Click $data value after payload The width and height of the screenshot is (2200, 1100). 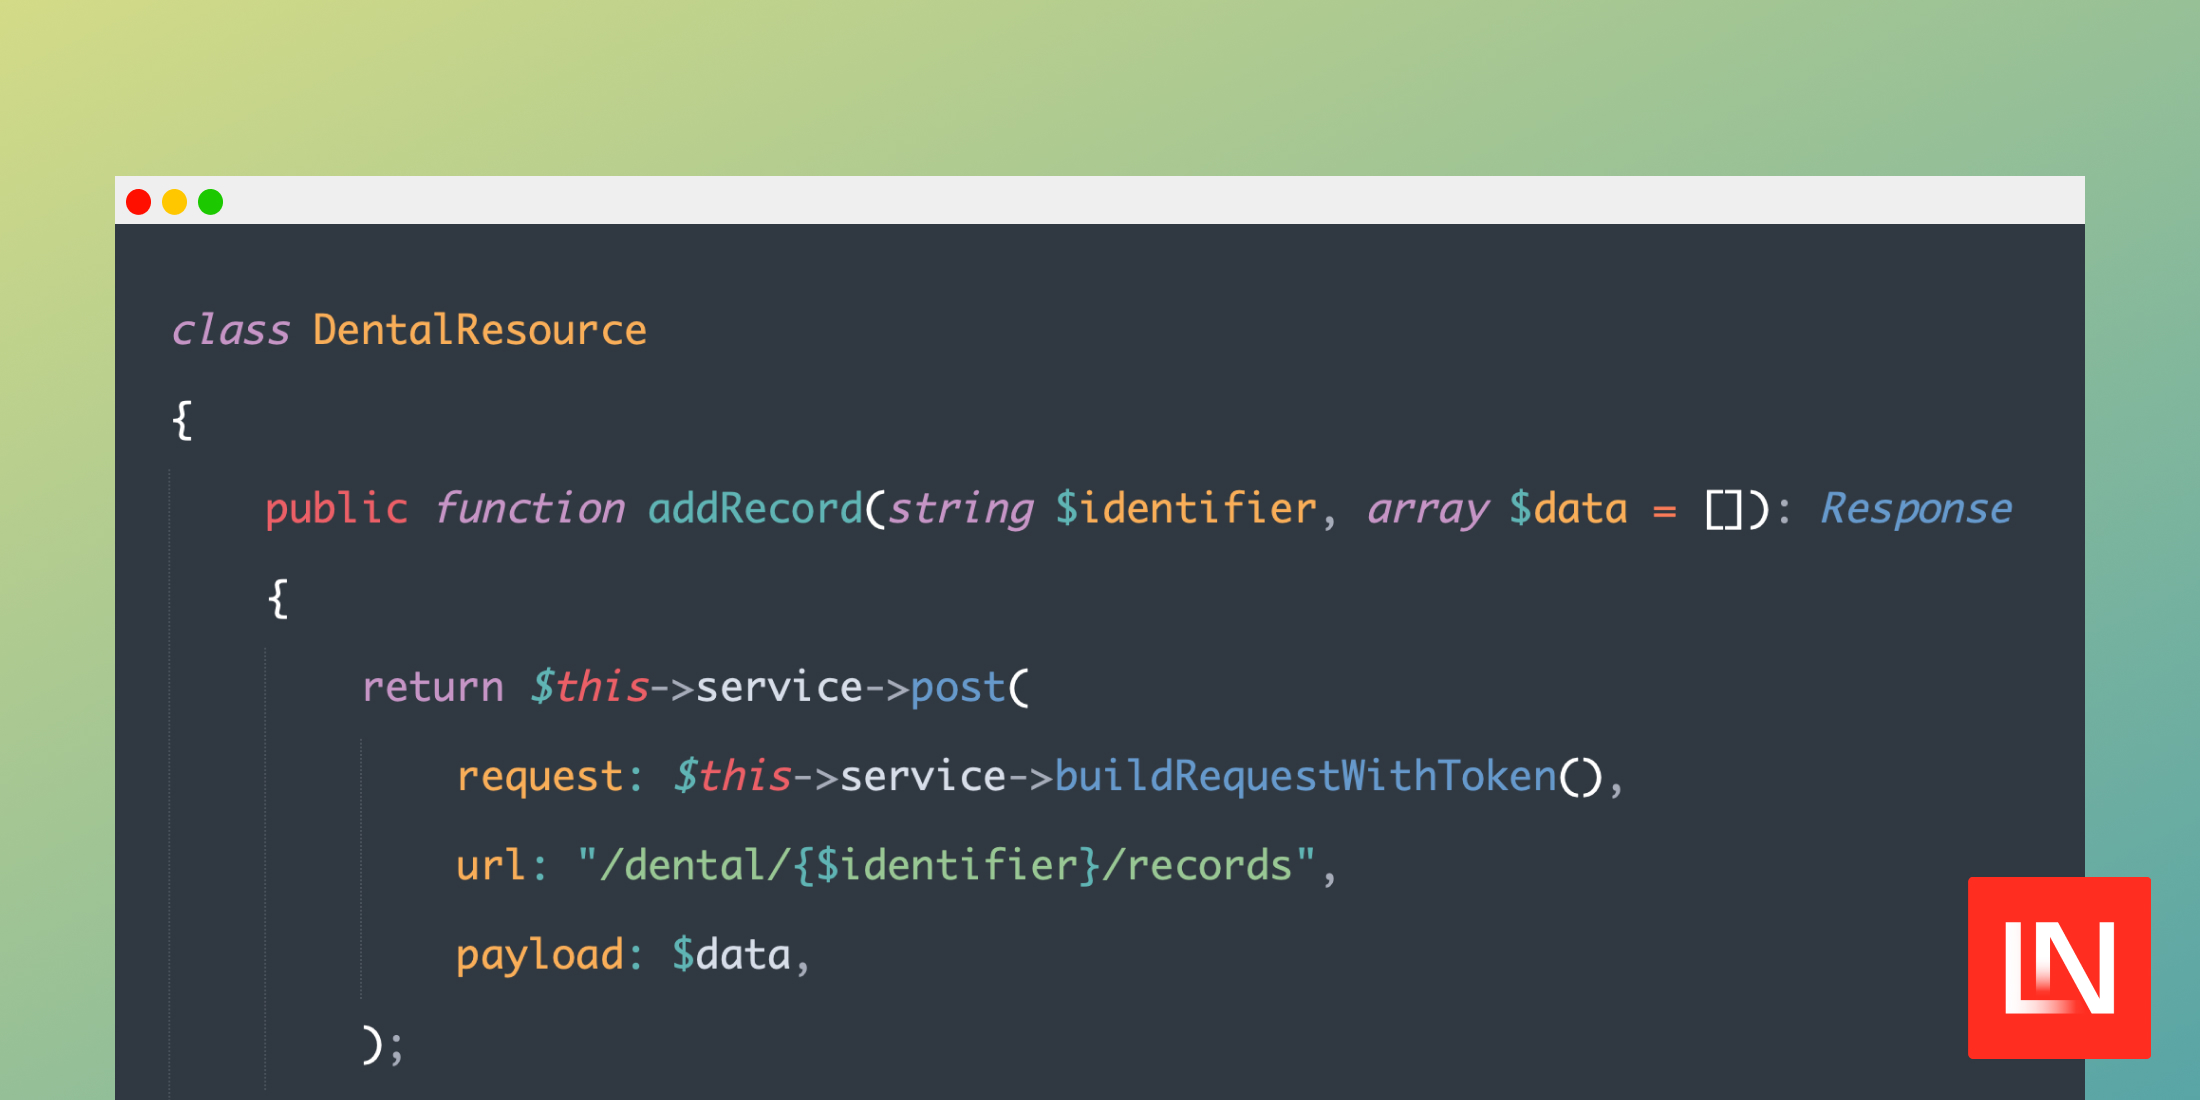tap(731, 955)
